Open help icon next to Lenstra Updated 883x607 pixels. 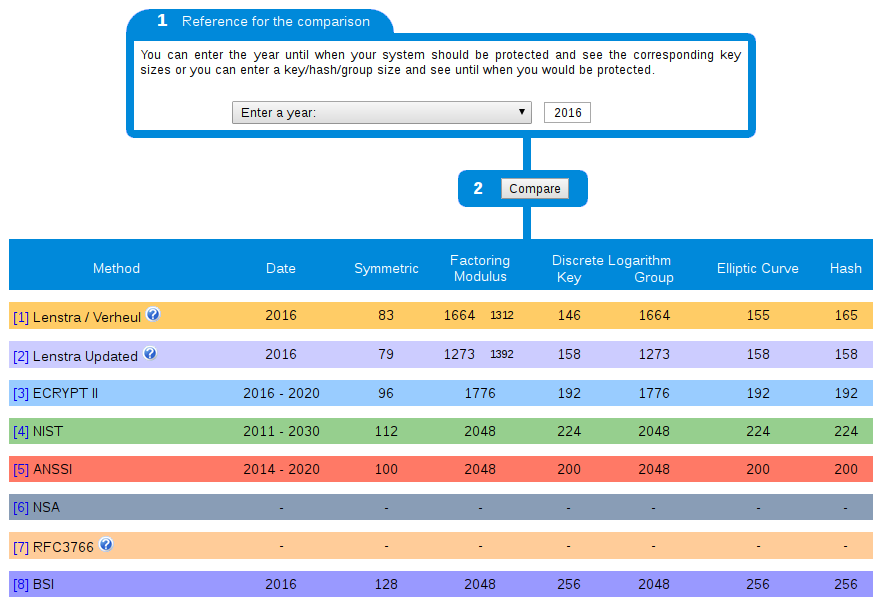point(150,354)
